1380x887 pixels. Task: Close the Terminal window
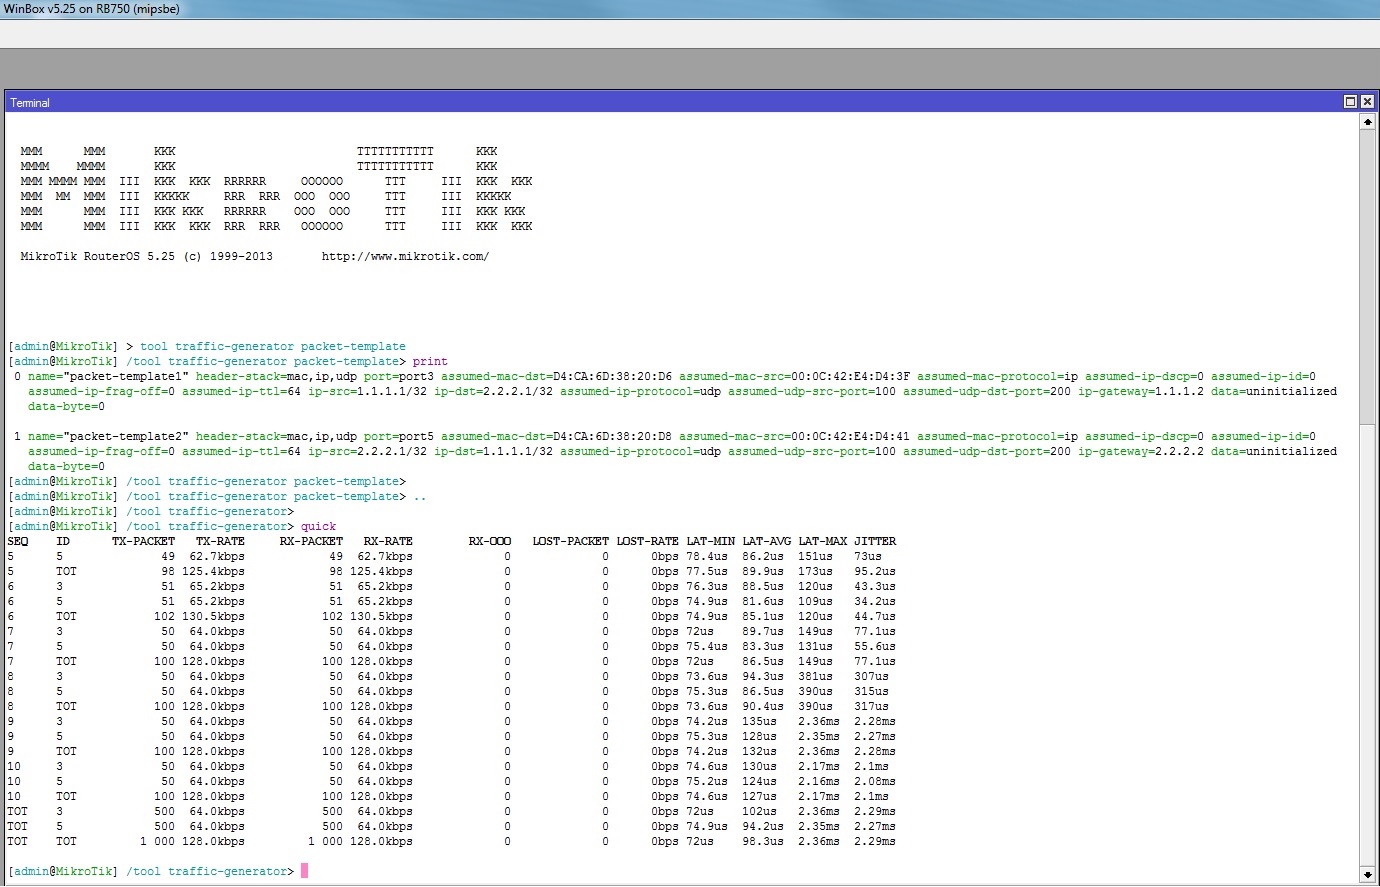1367,102
